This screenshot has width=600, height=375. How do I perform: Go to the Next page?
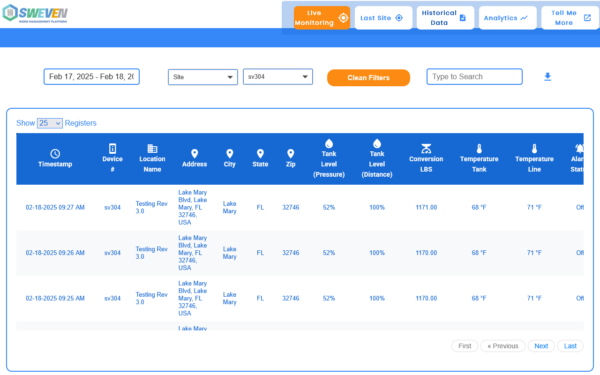pos(541,346)
